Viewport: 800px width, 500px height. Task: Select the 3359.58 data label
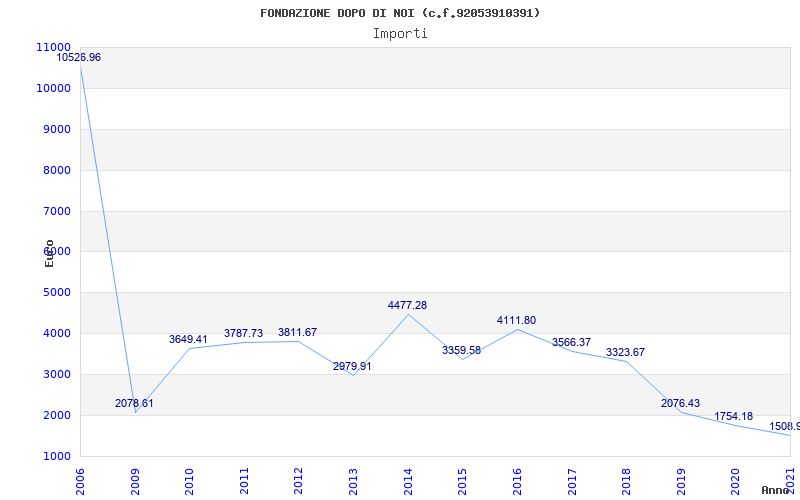tap(461, 351)
